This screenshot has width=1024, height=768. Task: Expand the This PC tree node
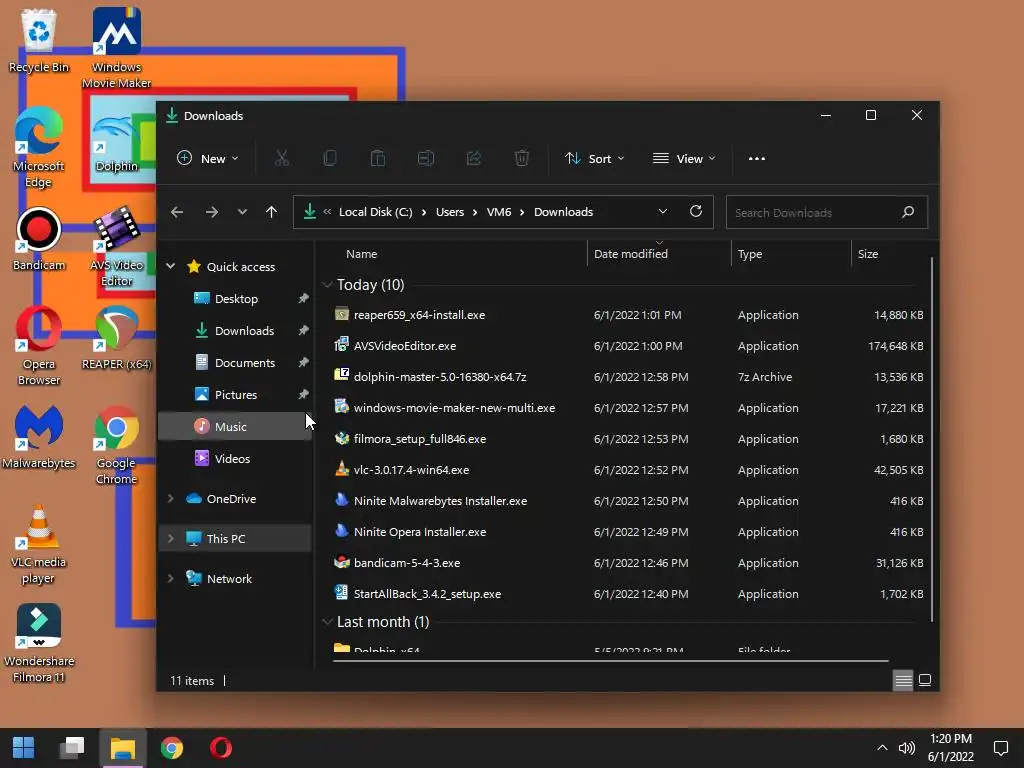(171, 539)
